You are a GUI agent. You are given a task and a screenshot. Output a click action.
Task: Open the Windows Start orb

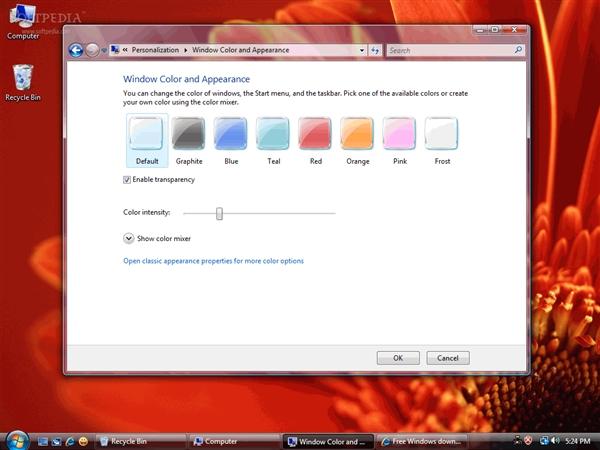16,439
